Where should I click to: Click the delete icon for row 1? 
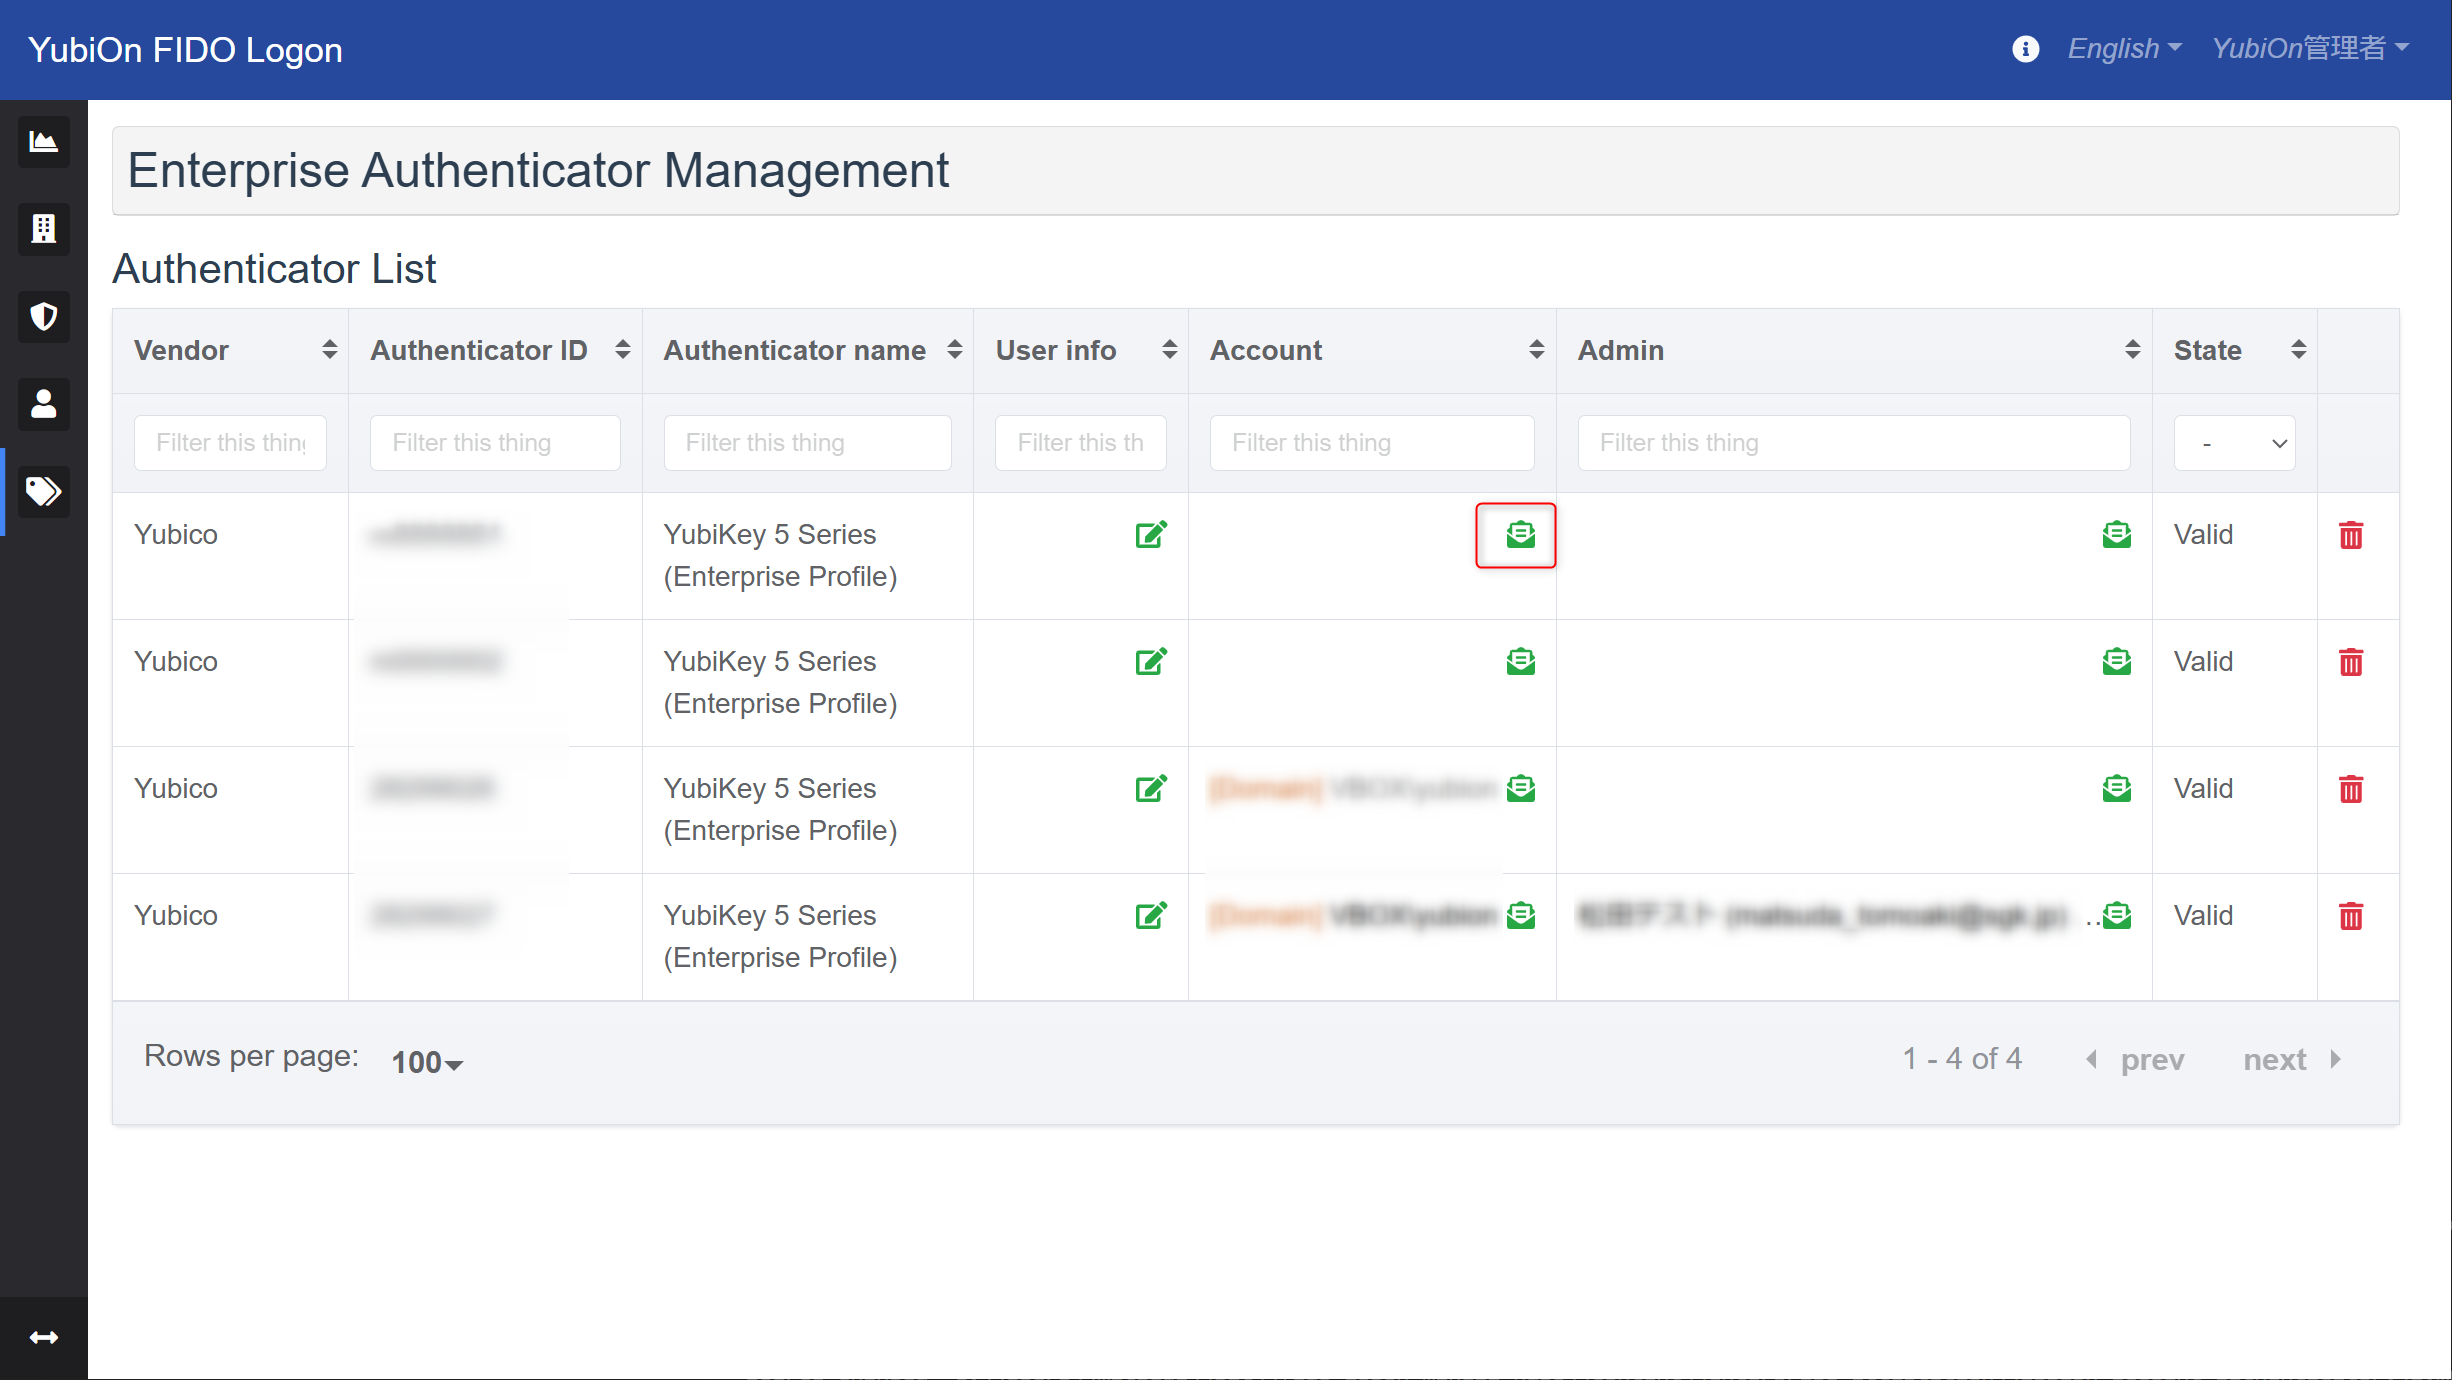[x=2353, y=534]
